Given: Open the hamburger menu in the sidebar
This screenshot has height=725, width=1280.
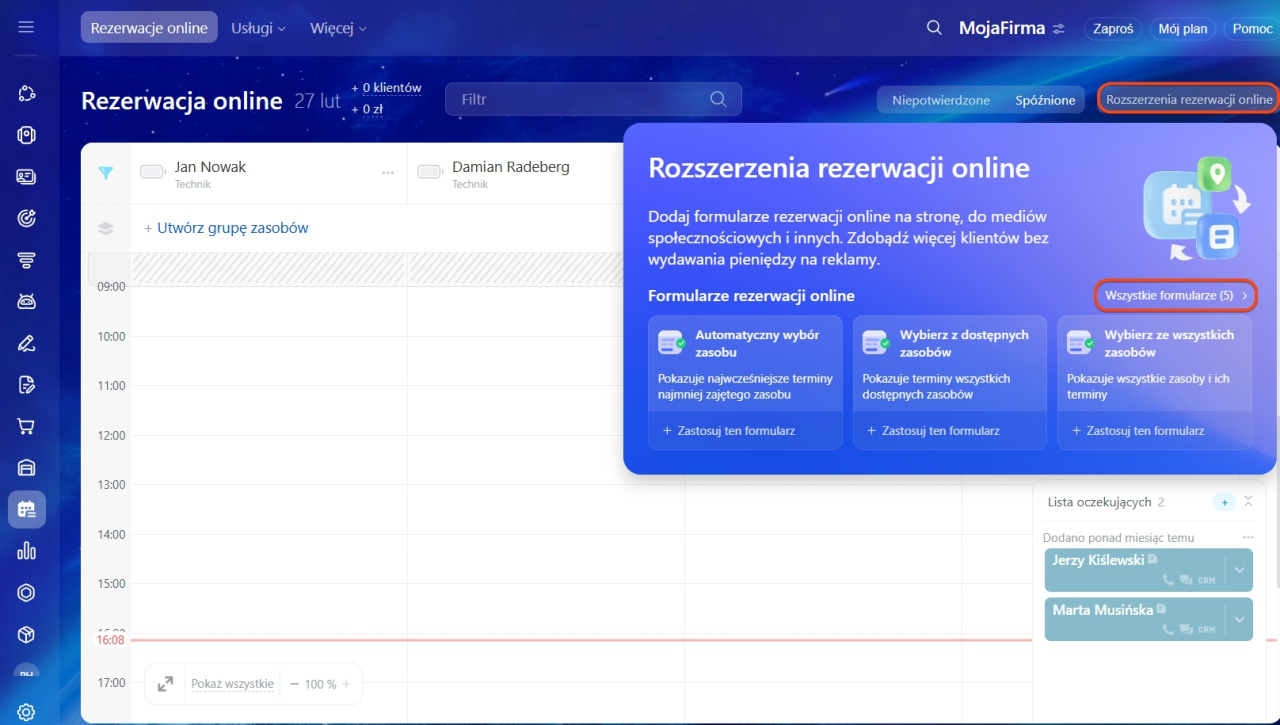Looking at the screenshot, I should pos(26,28).
